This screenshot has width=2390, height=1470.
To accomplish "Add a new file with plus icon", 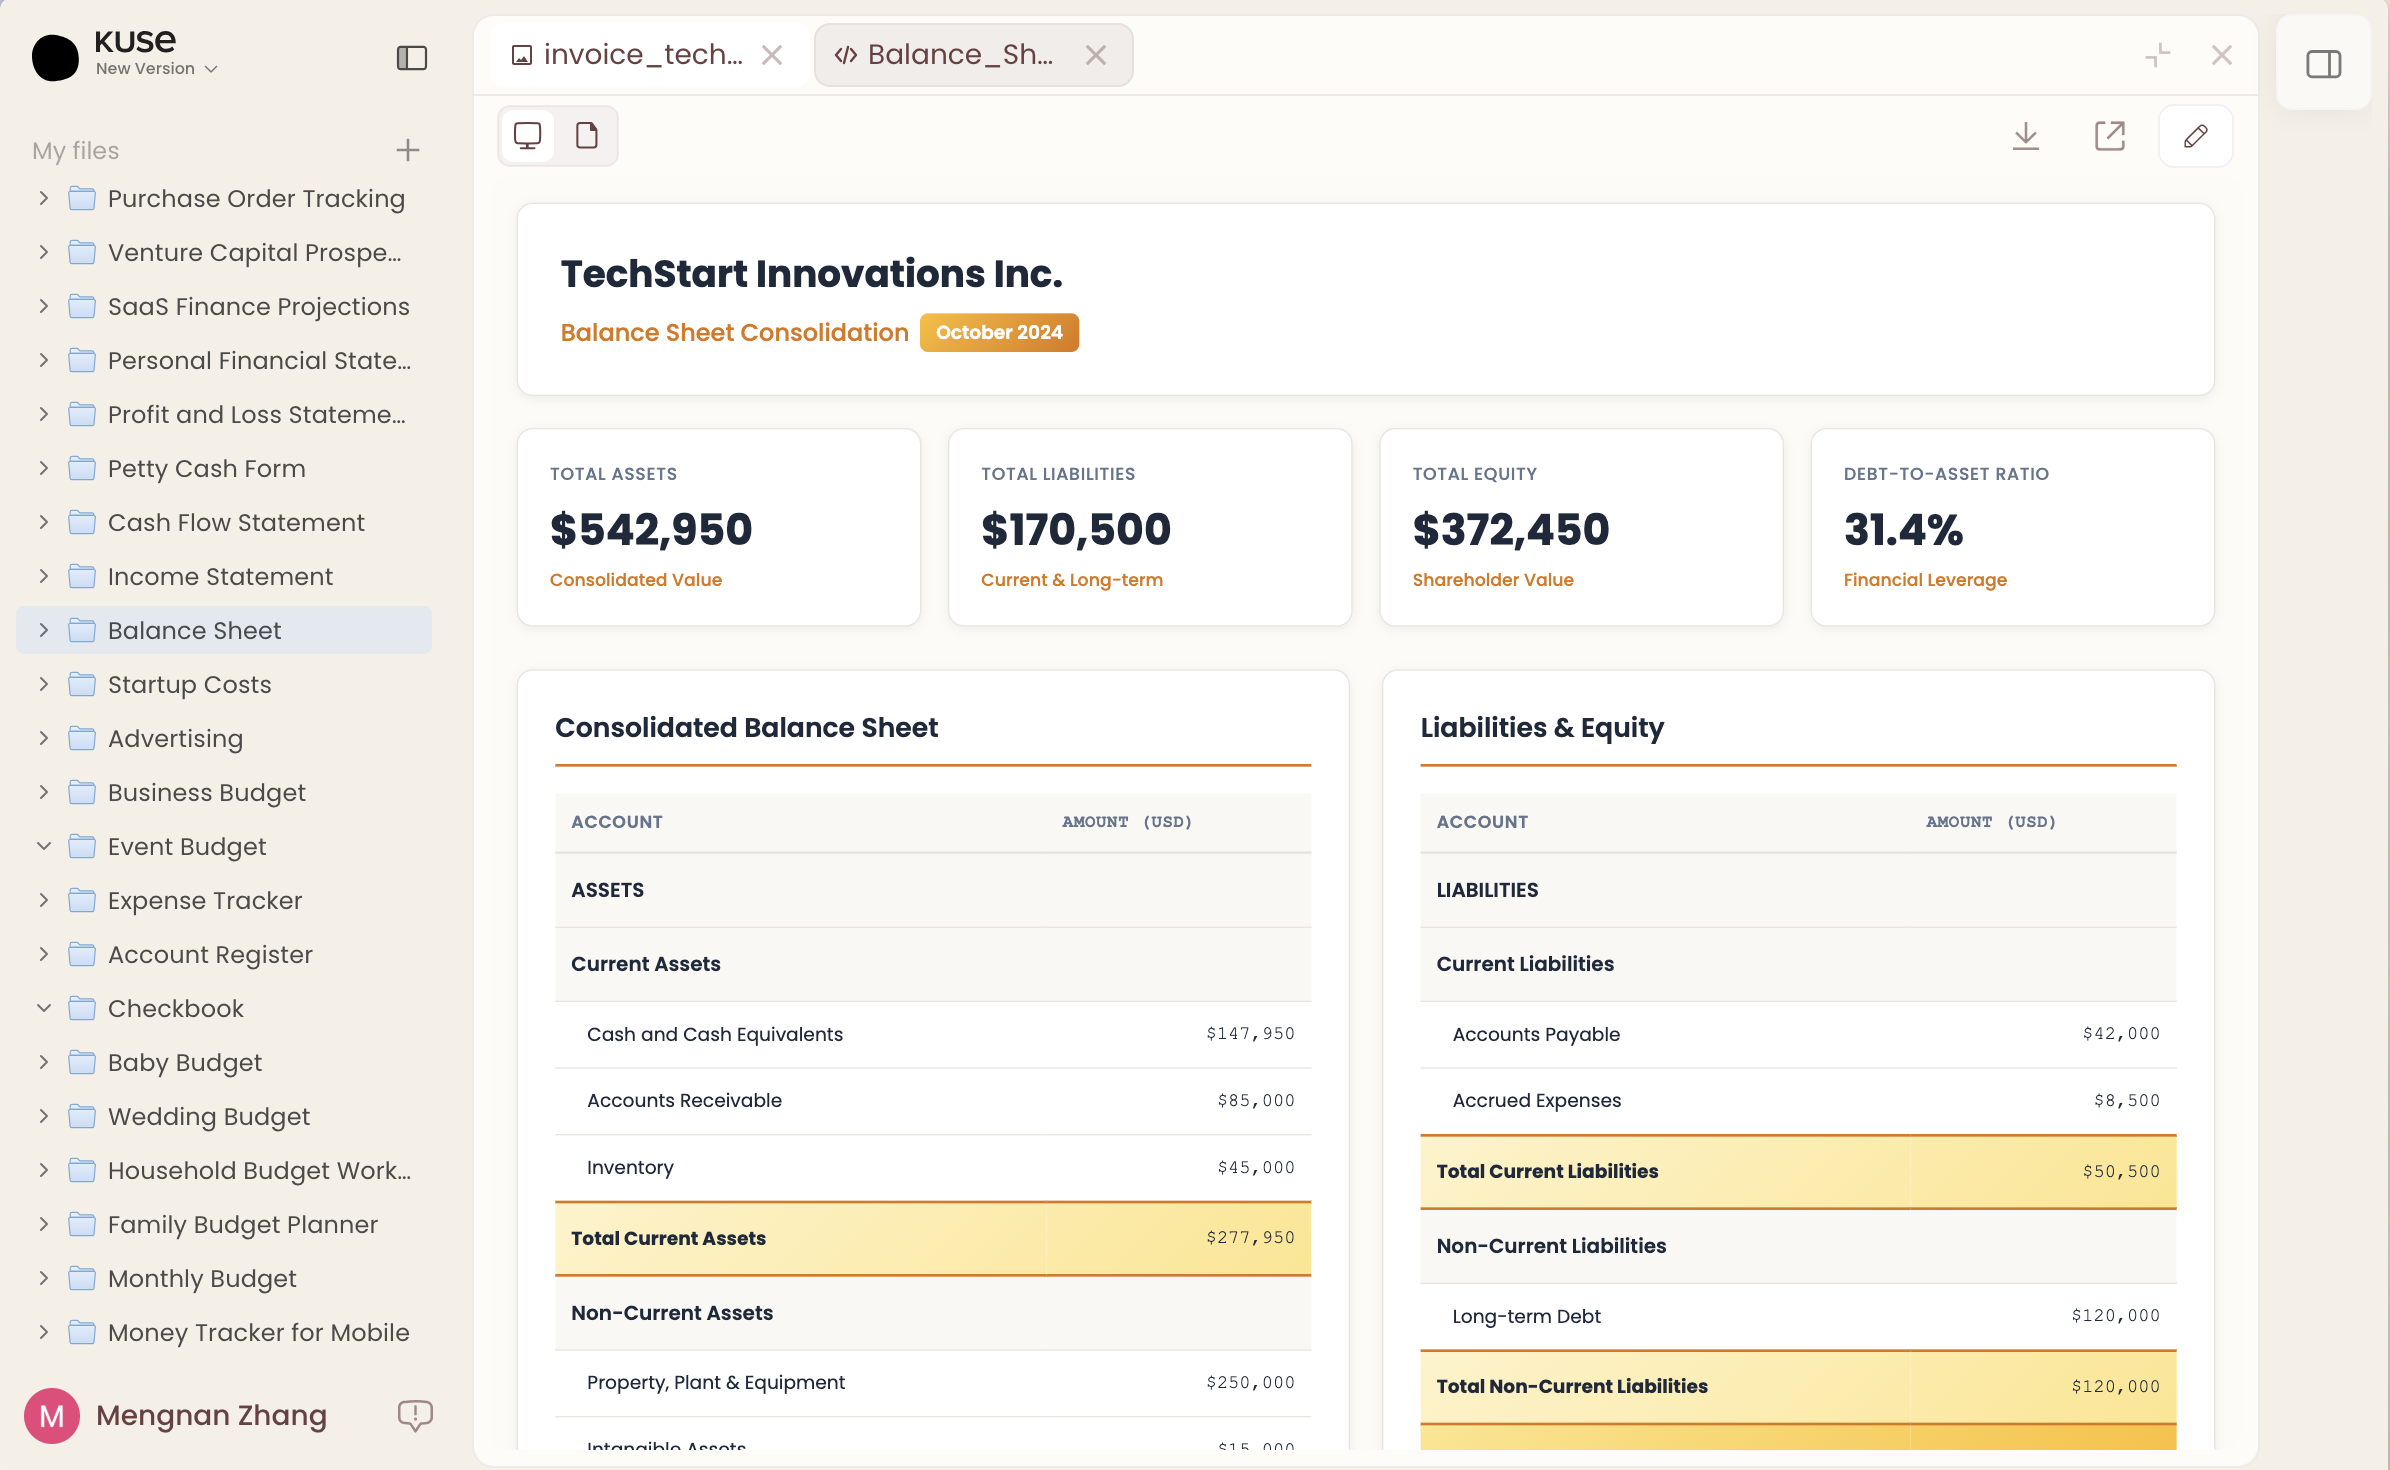I will pos(407,150).
